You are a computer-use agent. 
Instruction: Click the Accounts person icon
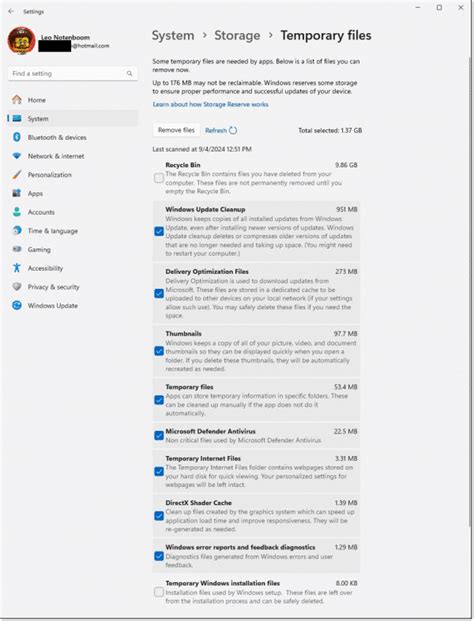coord(17,212)
